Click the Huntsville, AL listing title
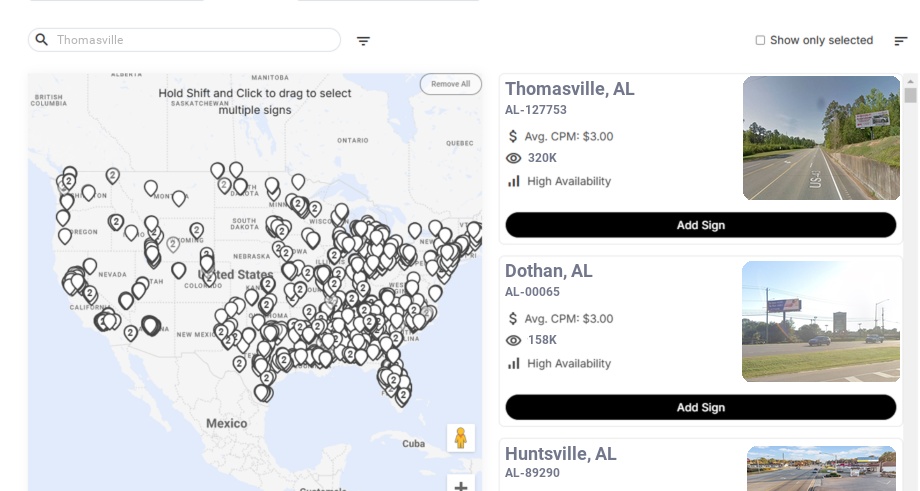The image size is (920, 491). pos(560,454)
